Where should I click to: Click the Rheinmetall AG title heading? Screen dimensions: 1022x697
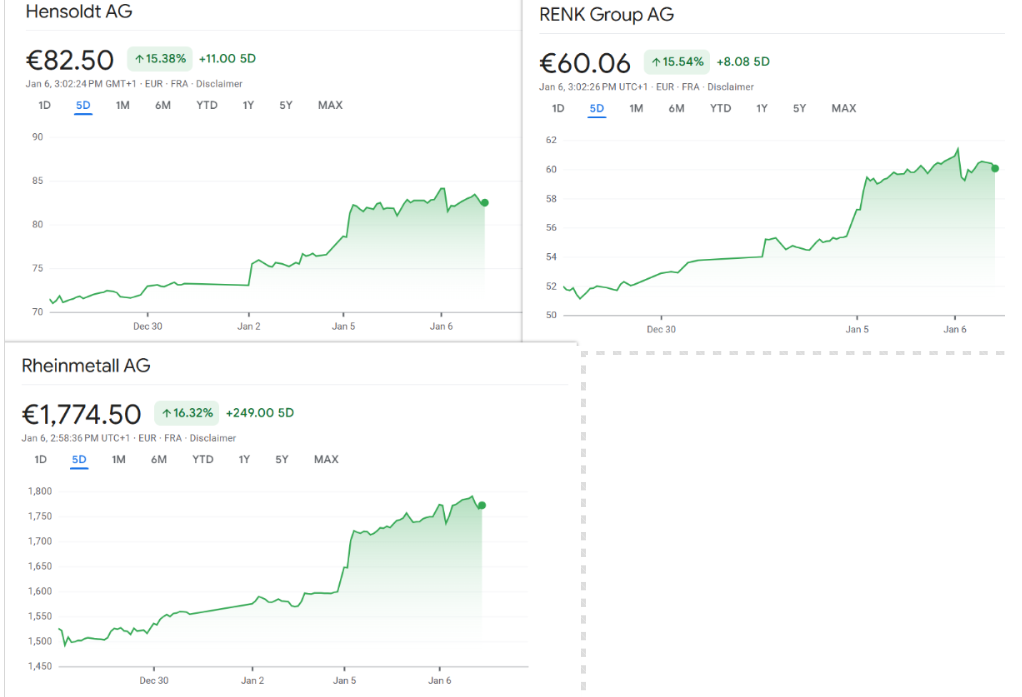click(x=86, y=366)
